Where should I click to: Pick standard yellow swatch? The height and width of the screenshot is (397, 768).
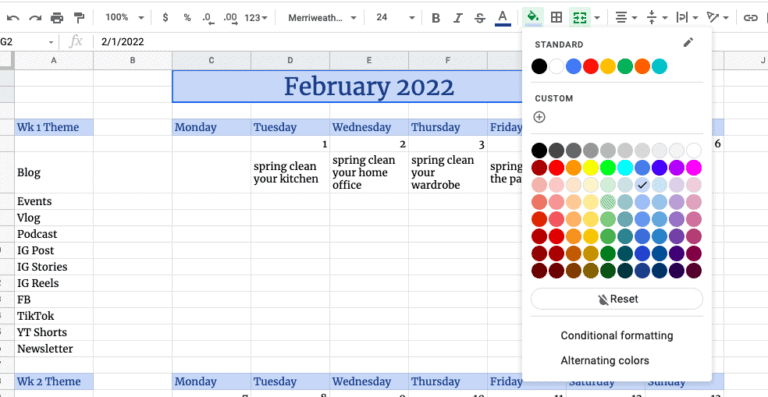[608, 66]
